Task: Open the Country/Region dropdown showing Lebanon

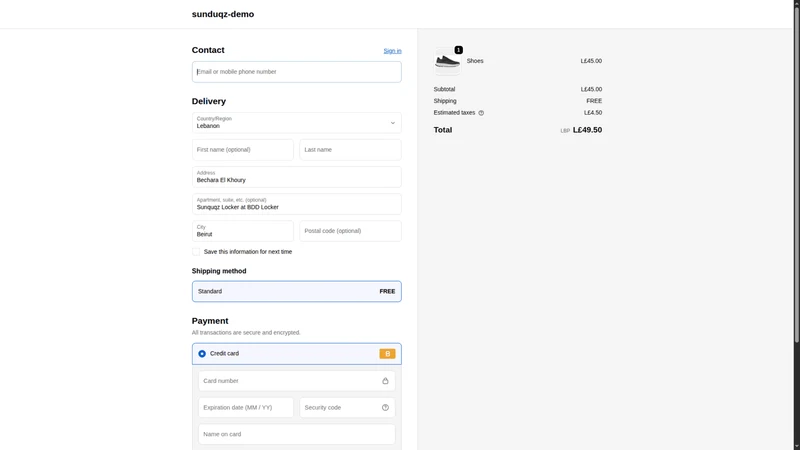Action: click(296, 122)
